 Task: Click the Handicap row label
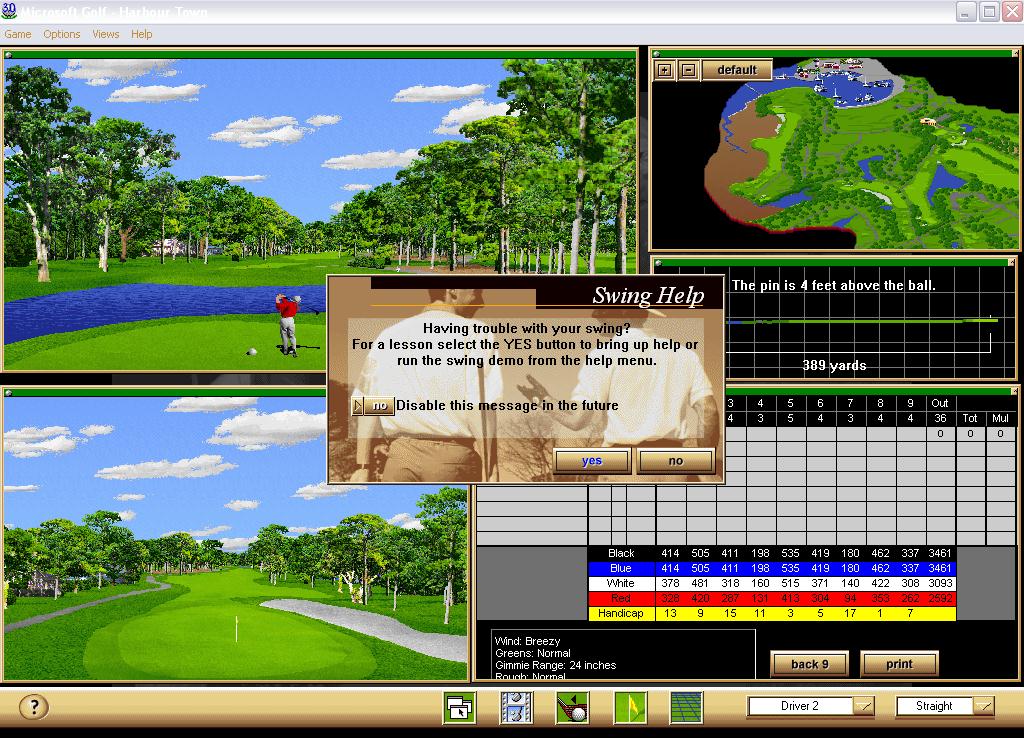pos(620,613)
